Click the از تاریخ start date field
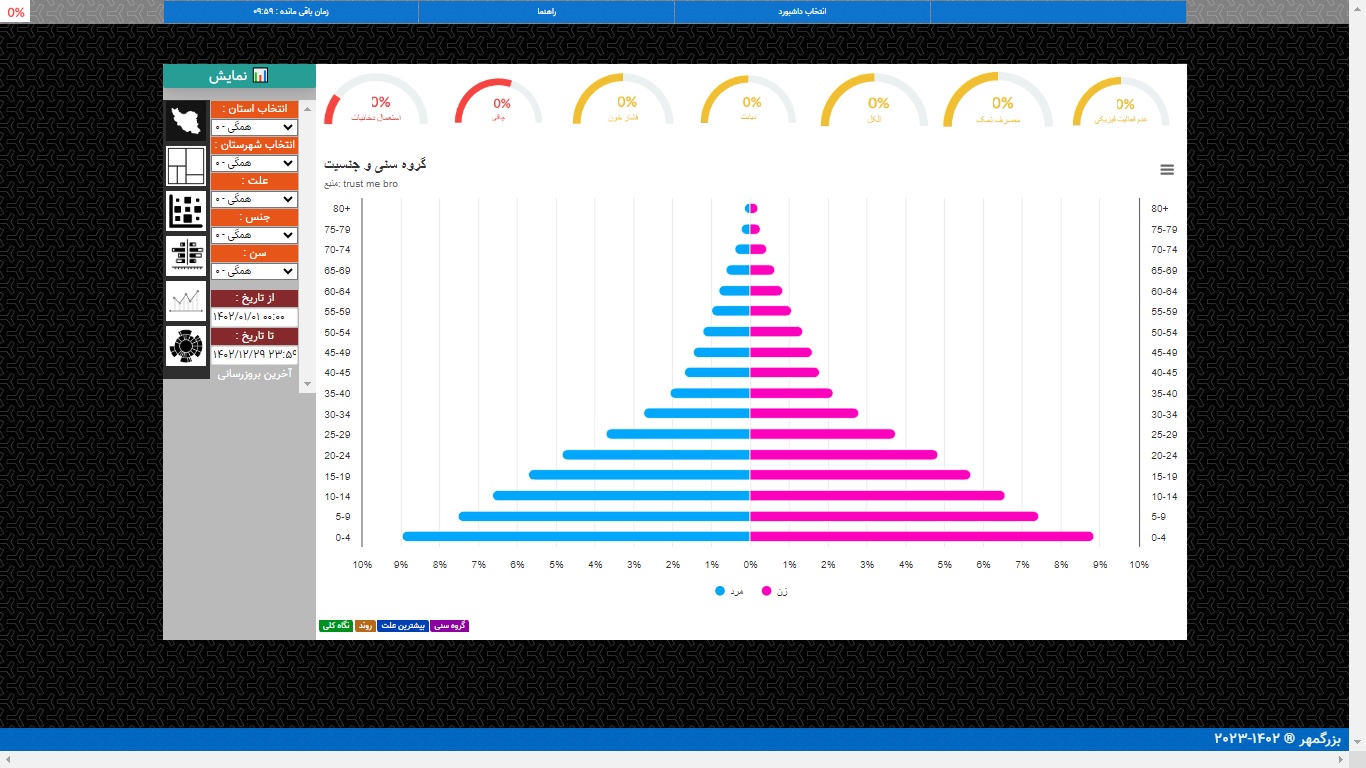 tap(254, 316)
